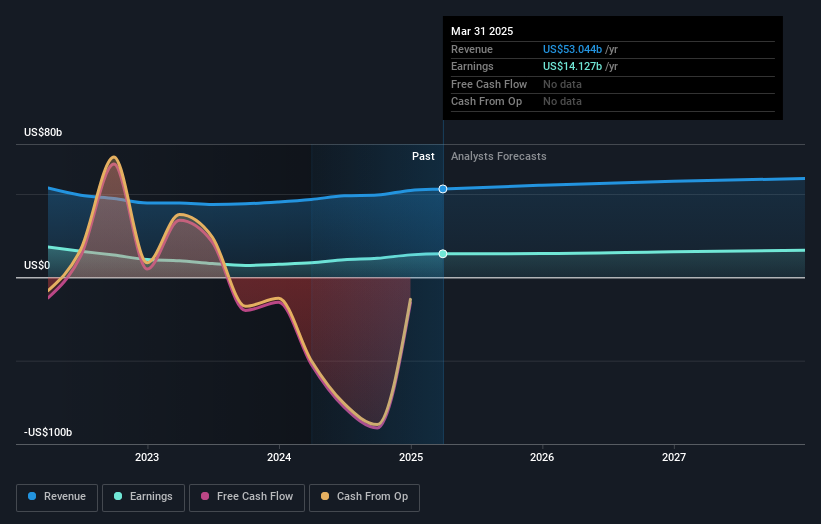Click the pink Free Cash Flow legend dot
Viewport: 821px width, 524px height.
205,496
